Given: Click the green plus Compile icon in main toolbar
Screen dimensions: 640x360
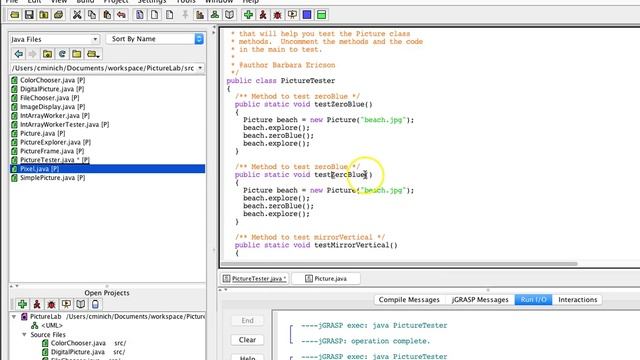Looking at the screenshot, I should coord(248,15).
